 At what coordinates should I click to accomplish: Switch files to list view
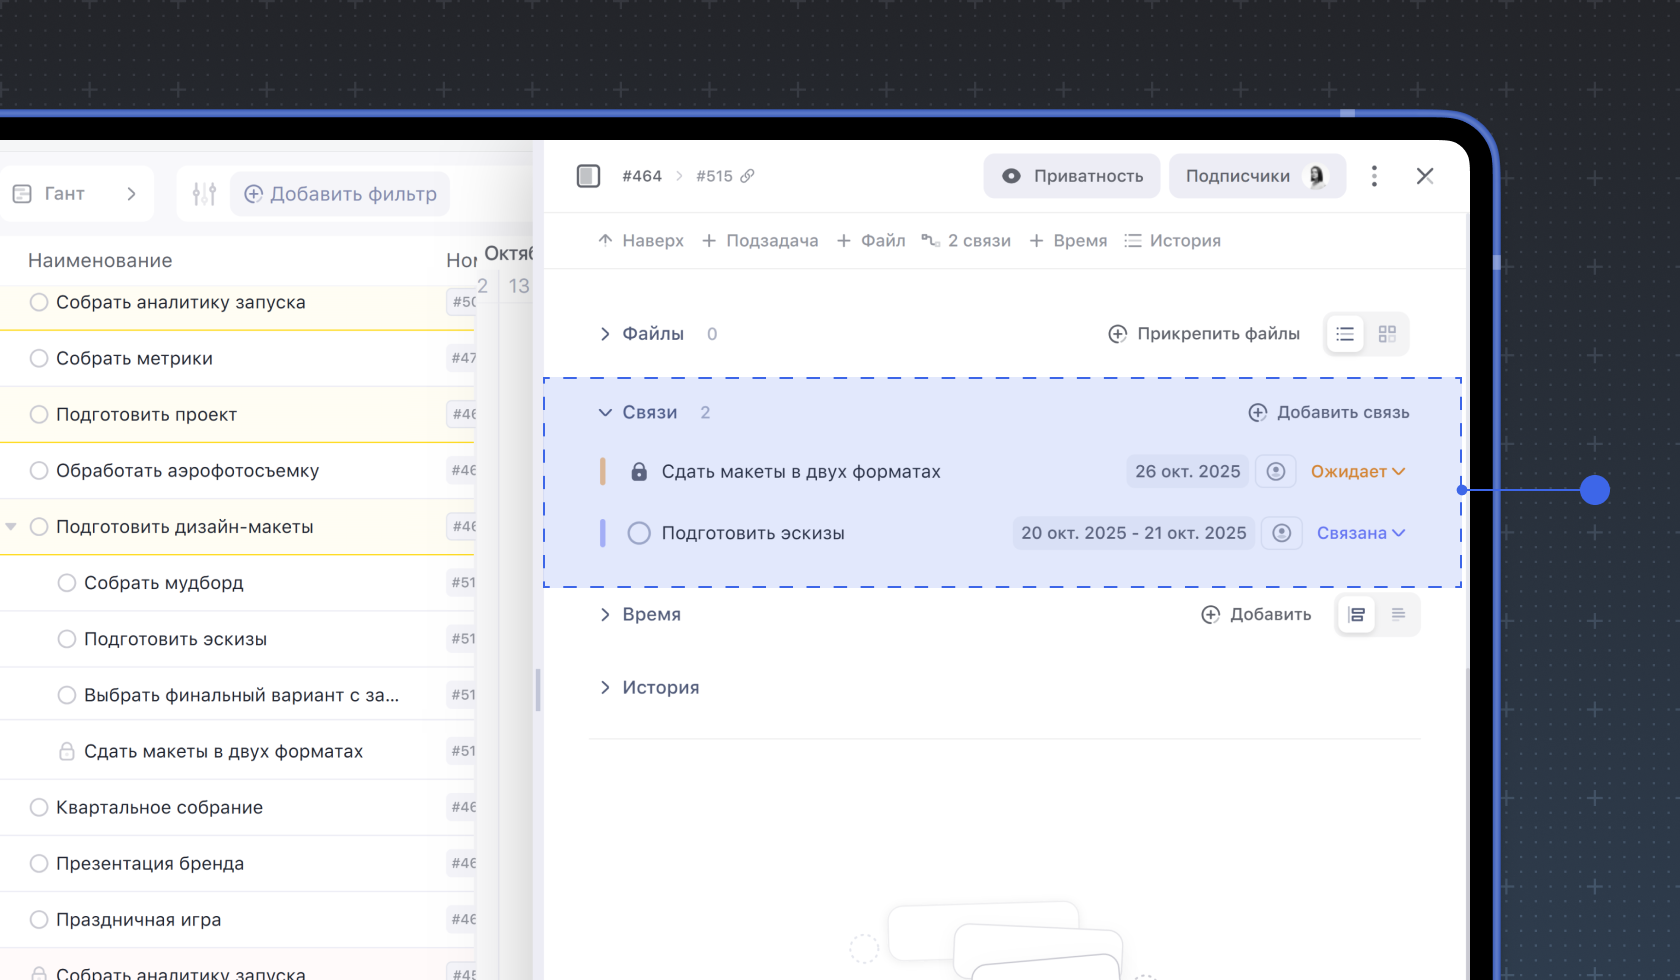click(x=1345, y=334)
